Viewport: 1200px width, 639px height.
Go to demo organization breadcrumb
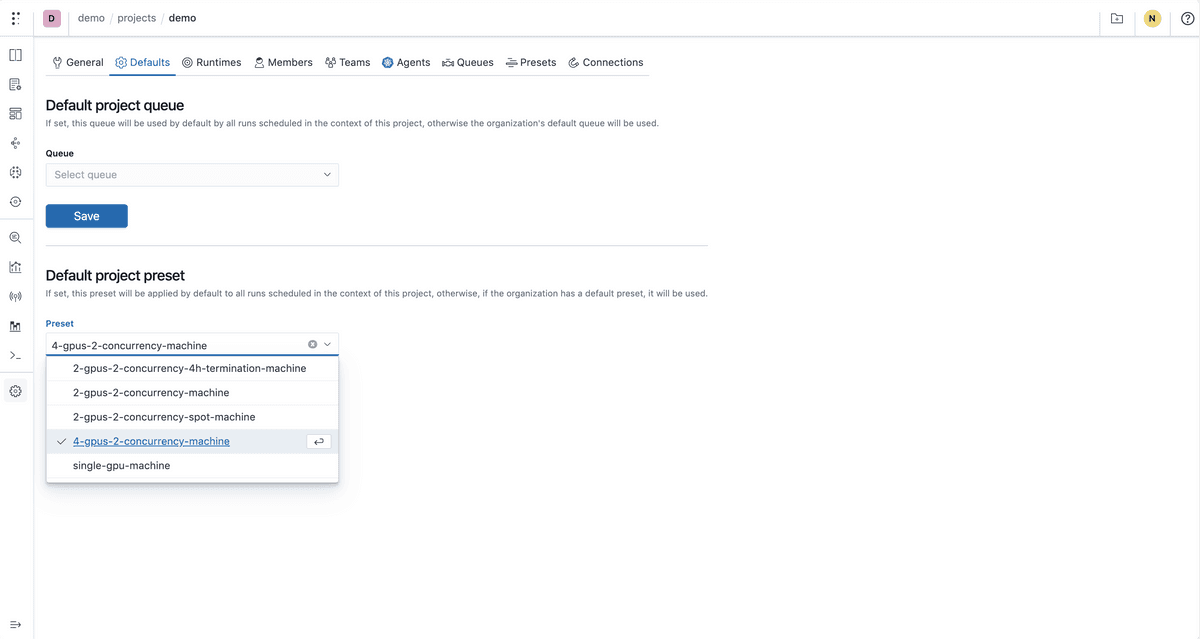(x=91, y=18)
